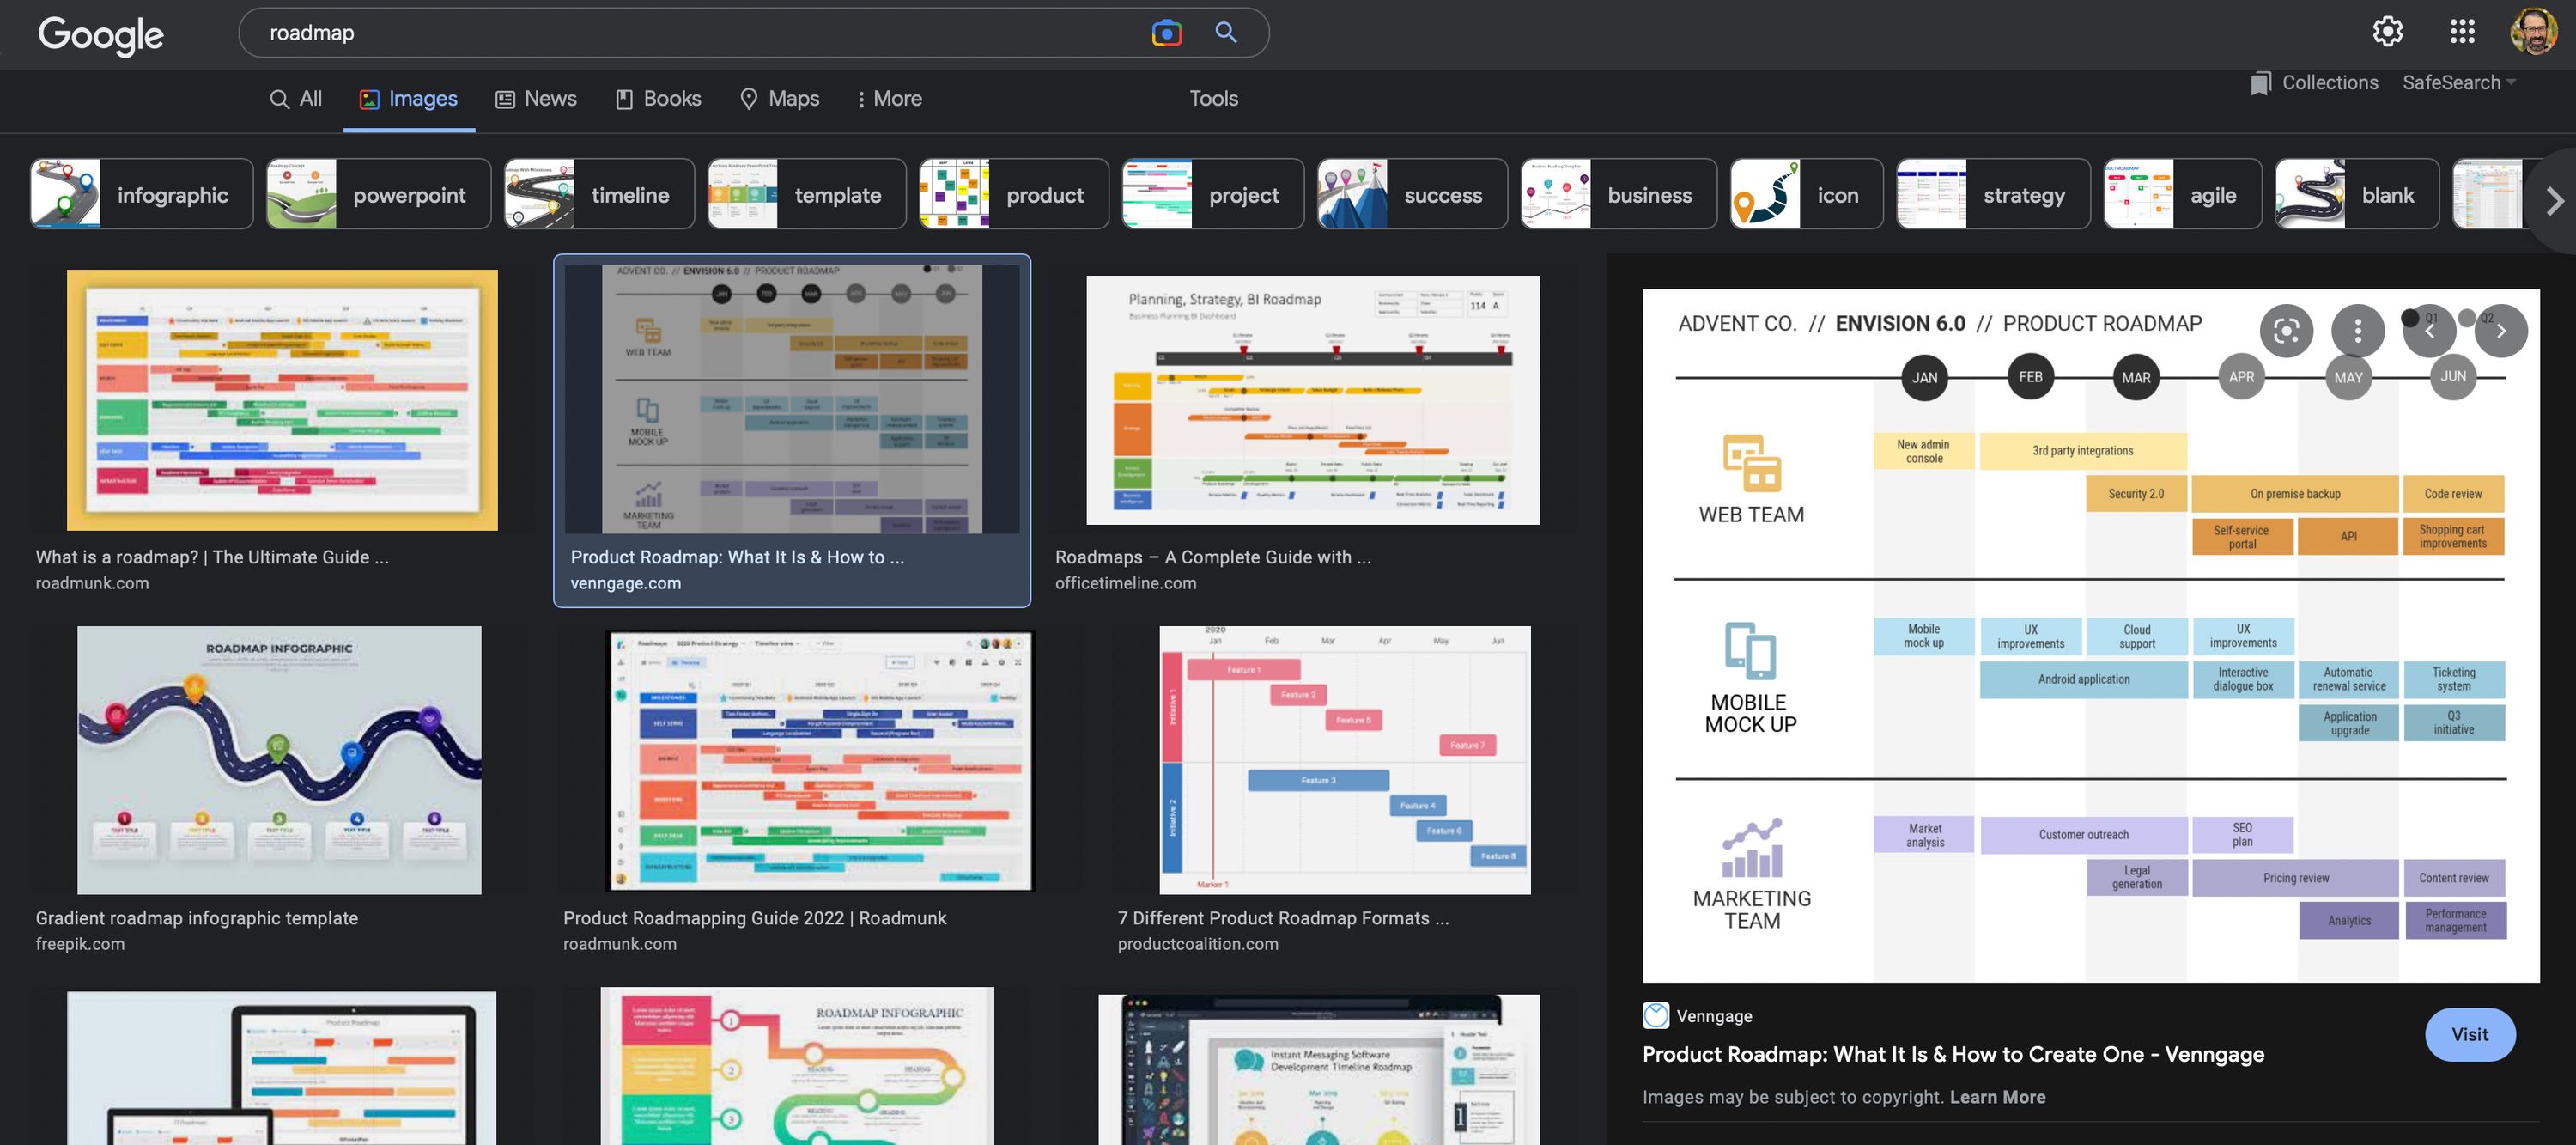The image size is (2576, 1145).
Task: Open the Learn More copyright link
Action: point(1997,1097)
